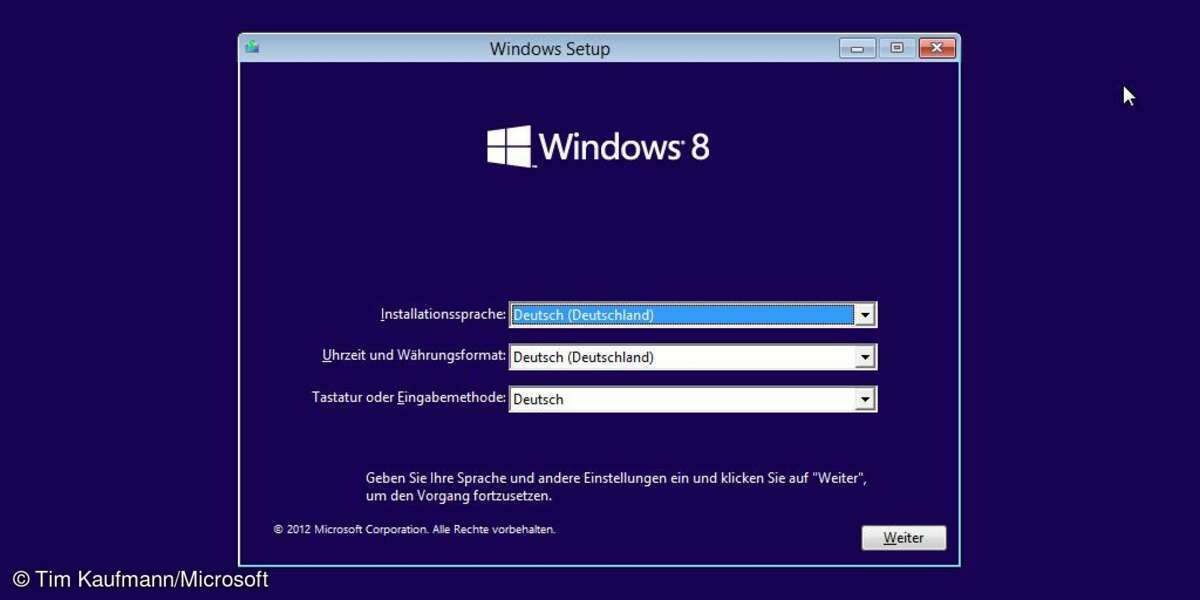Click the Windows 8 flag logo
The width and height of the screenshot is (1200, 600).
(x=509, y=146)
